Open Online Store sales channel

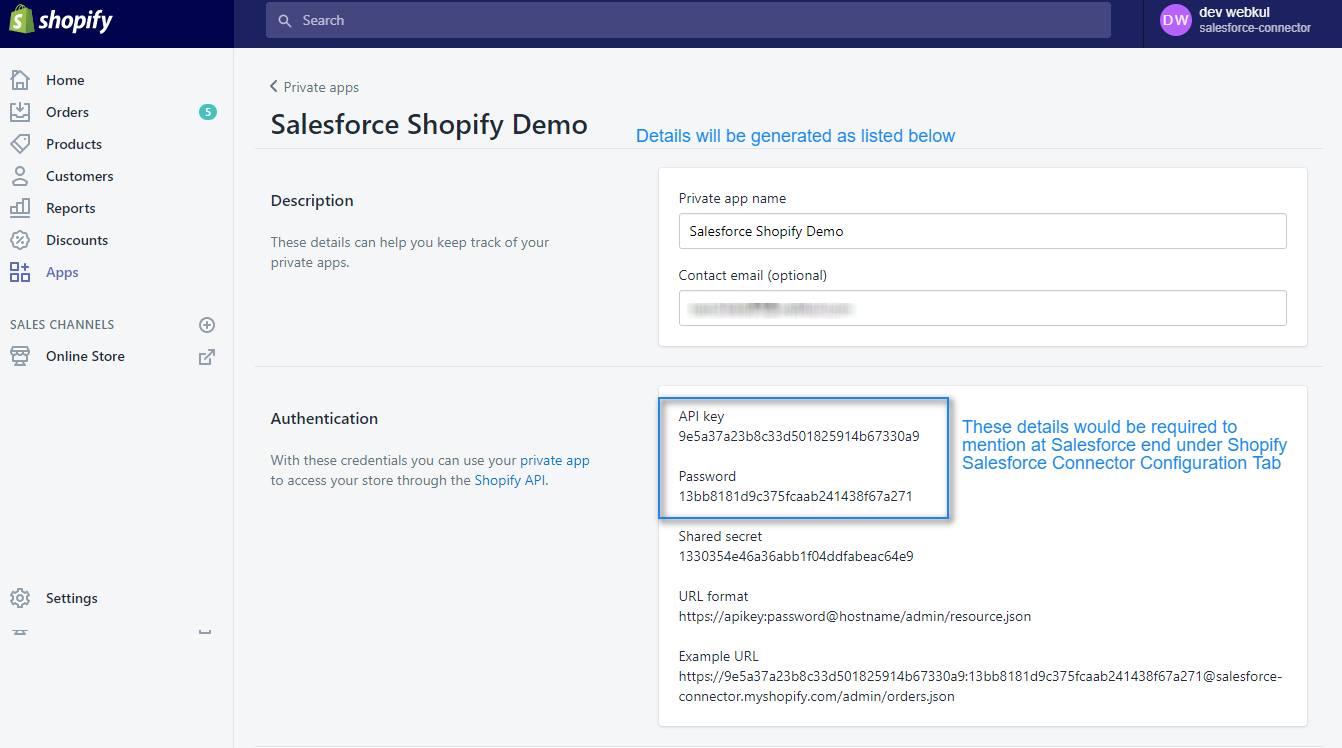click(85, 356)
